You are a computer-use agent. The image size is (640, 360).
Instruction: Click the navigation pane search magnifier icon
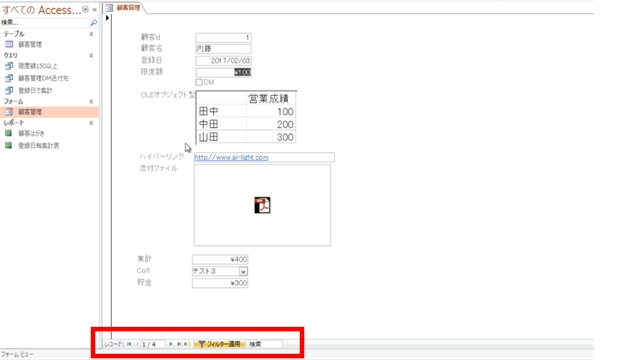[x=93, y=22]
